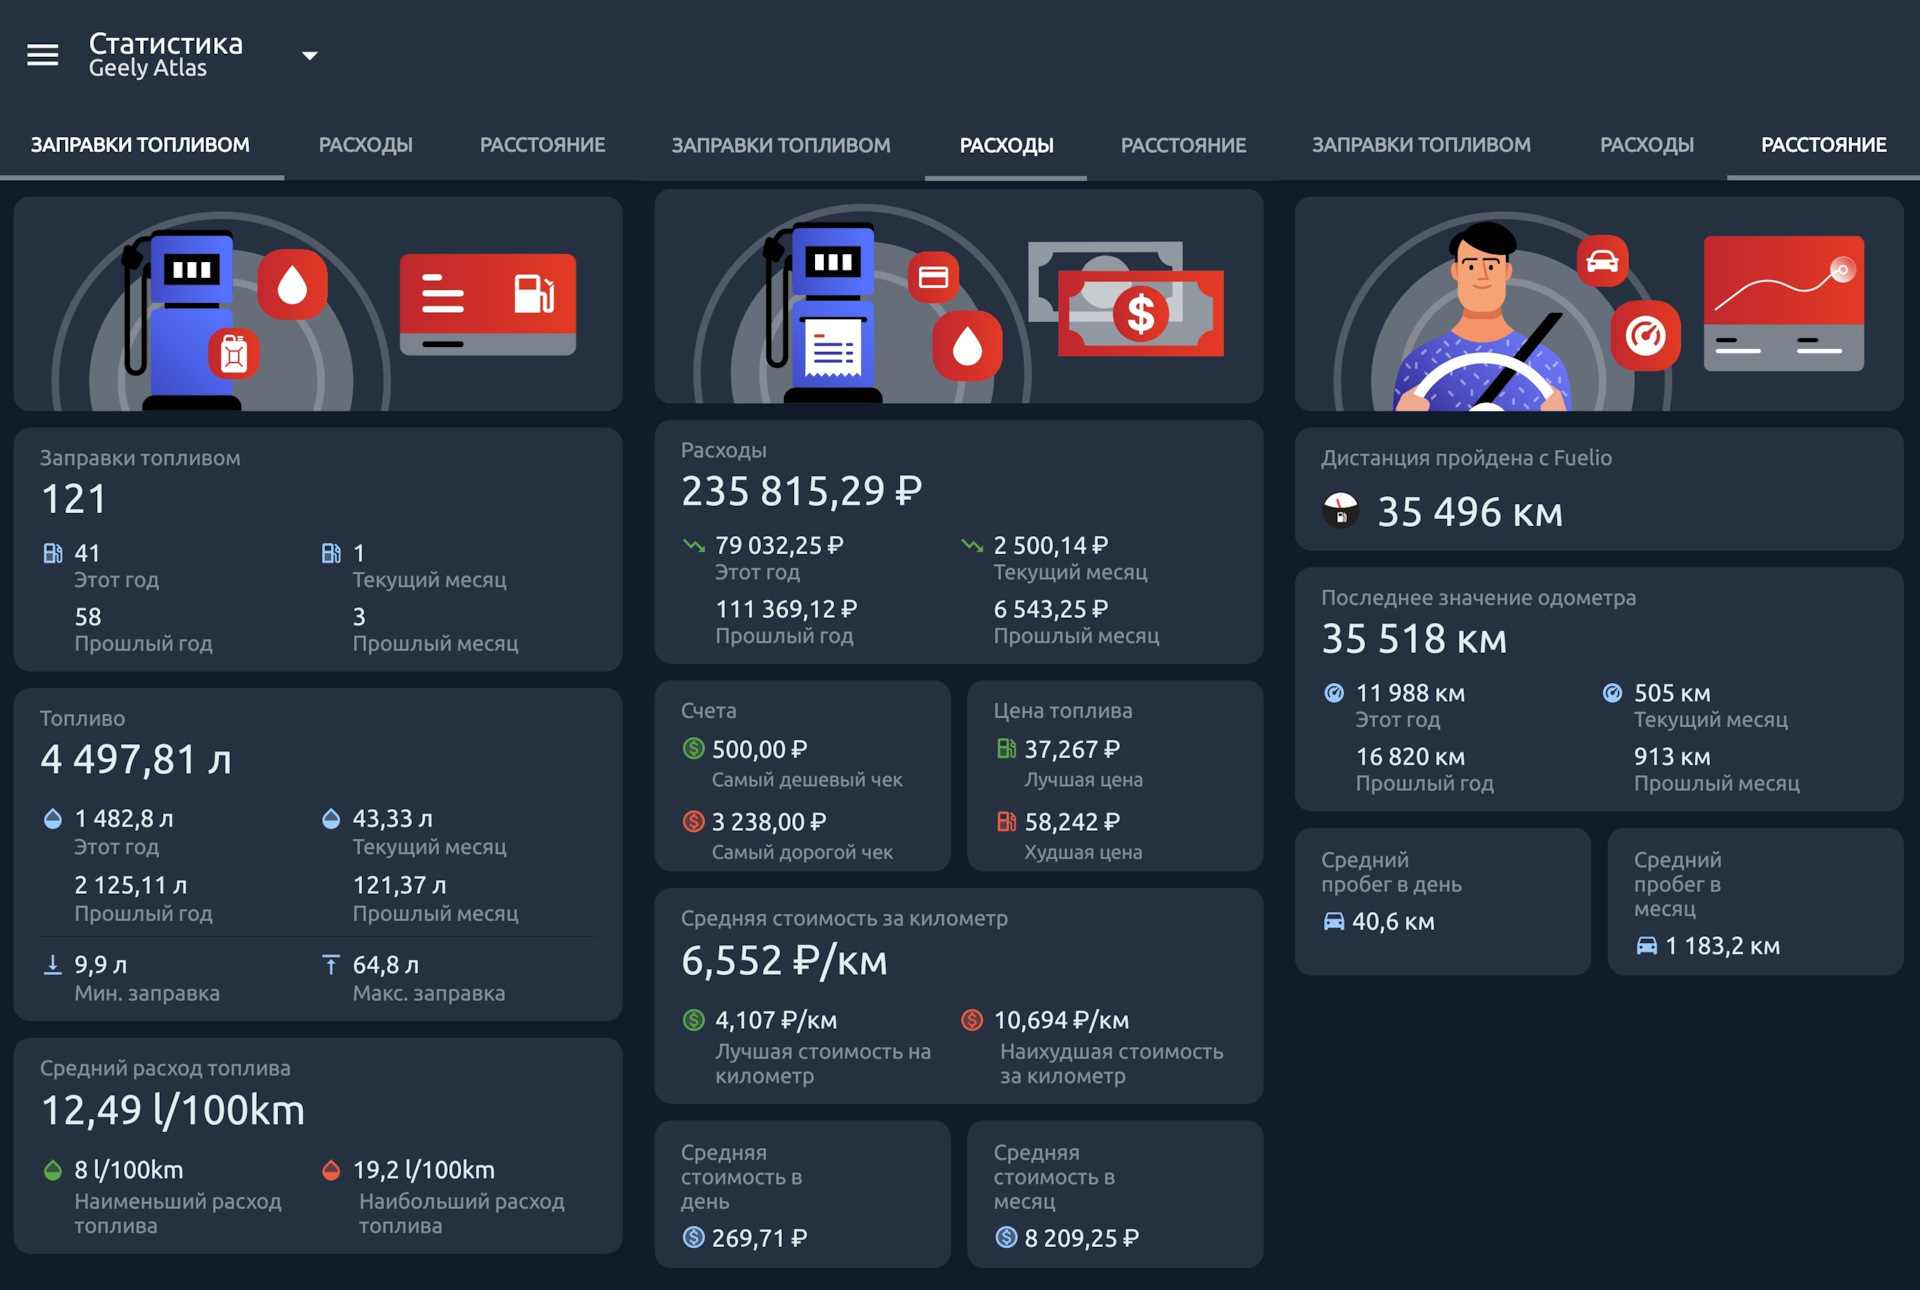Image resolution: width=1920 pixels, height=1290 pixels.
Task: Click the driver illustration banner
Action: tap(1599, 304)
